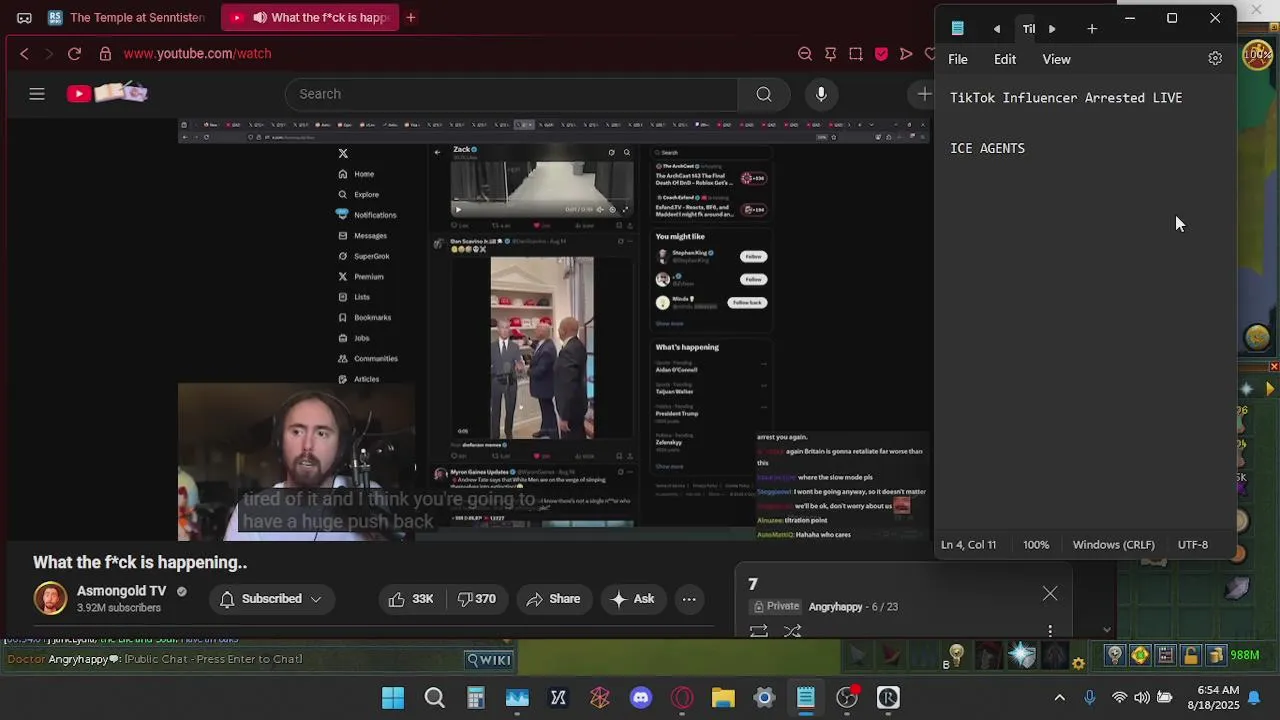The width and height of the screenshot is (1280, 720).
Task: Open a new browser tab
Action: tap(411, 17)
